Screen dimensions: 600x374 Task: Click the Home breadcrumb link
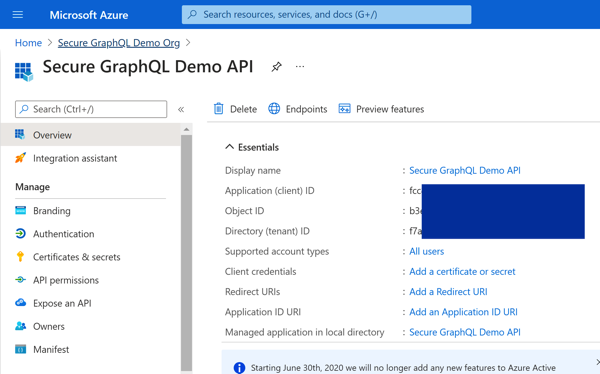[x=28, y=42]
